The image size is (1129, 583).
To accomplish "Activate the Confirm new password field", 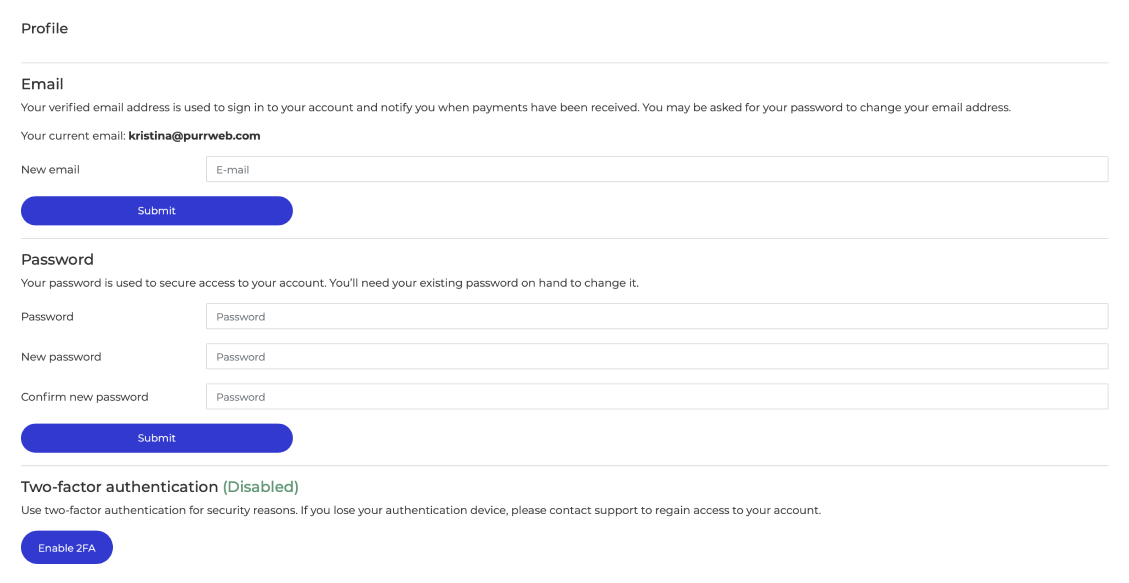I will point(657,397).
